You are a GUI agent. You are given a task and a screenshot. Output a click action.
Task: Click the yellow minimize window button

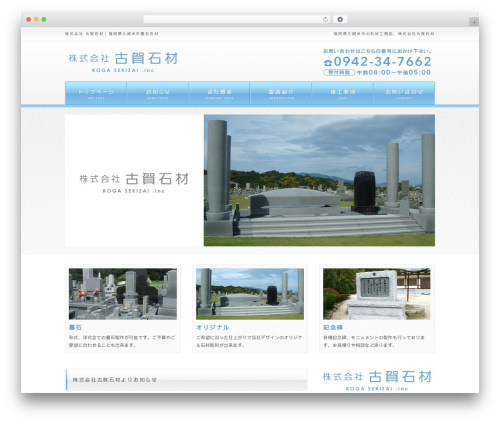pos(36,19)
